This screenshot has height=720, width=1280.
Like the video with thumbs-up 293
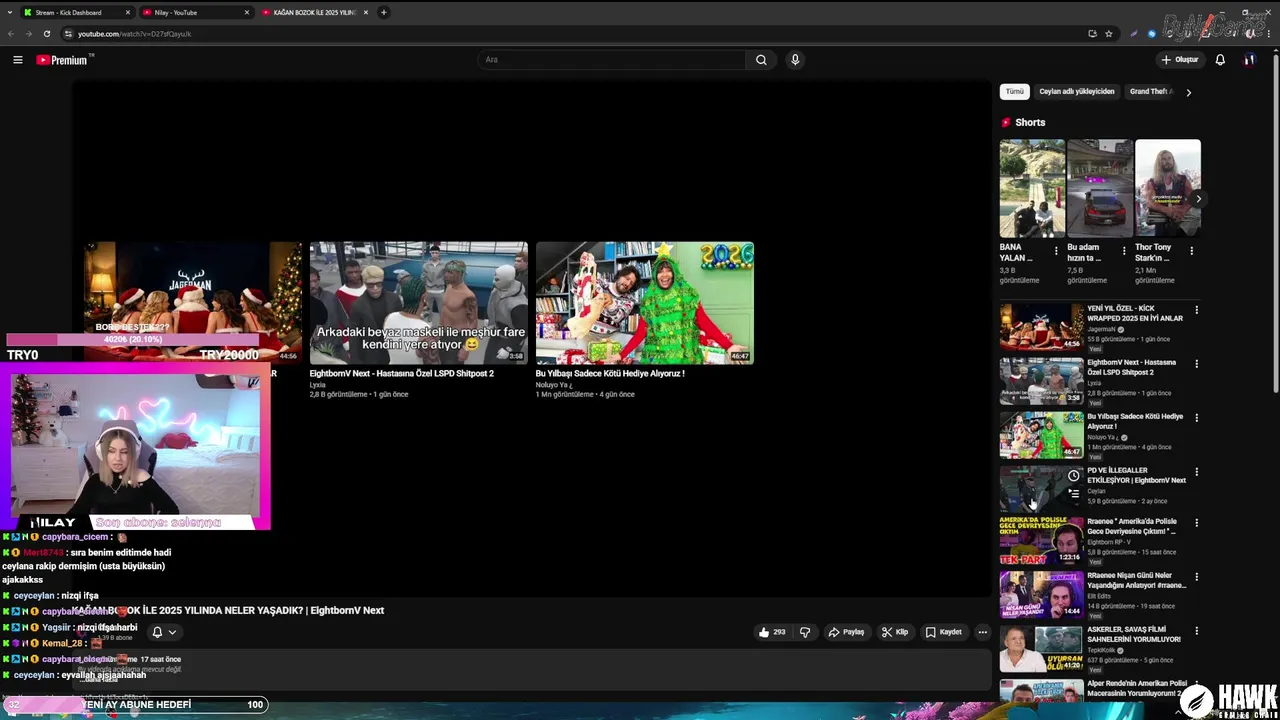click(772, 632)
